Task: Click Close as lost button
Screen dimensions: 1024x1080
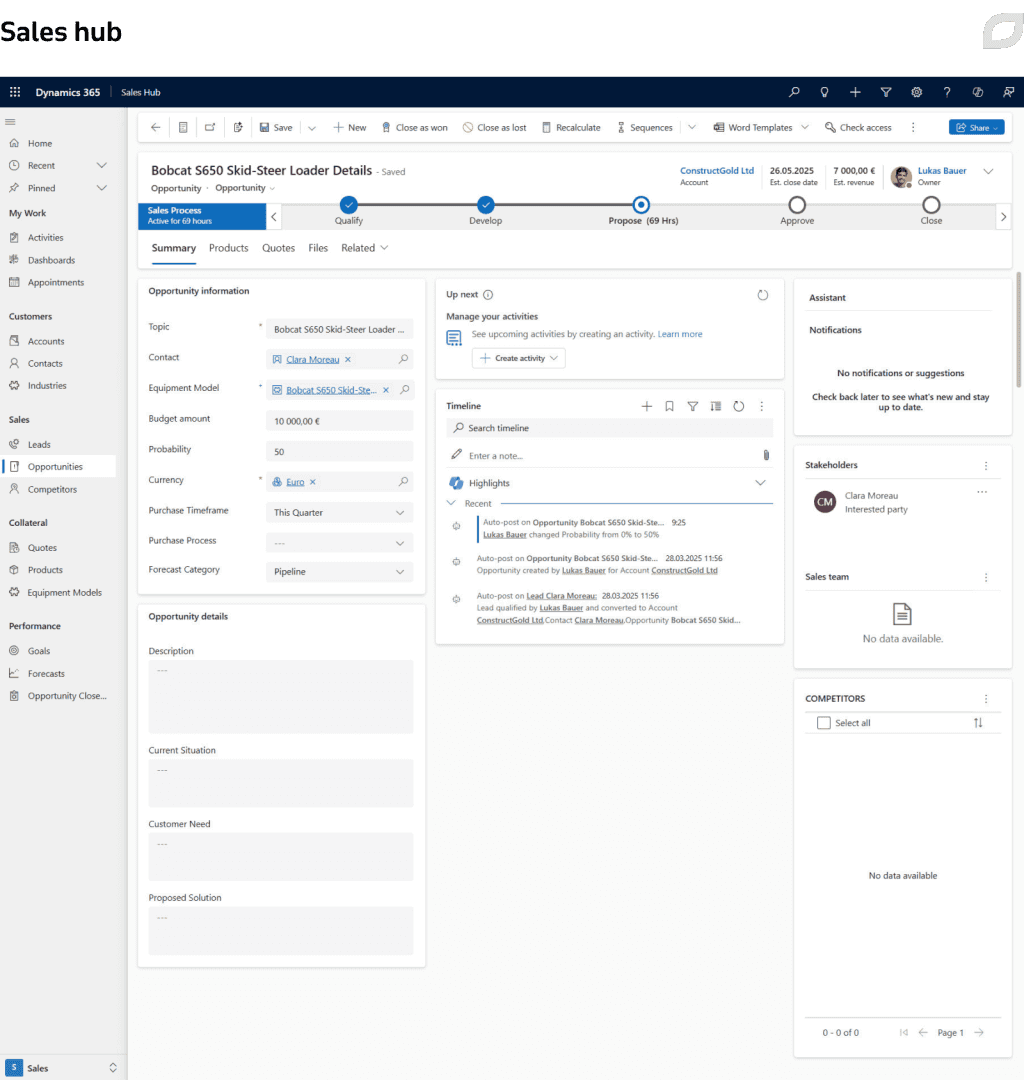Action: pos(494,127)
